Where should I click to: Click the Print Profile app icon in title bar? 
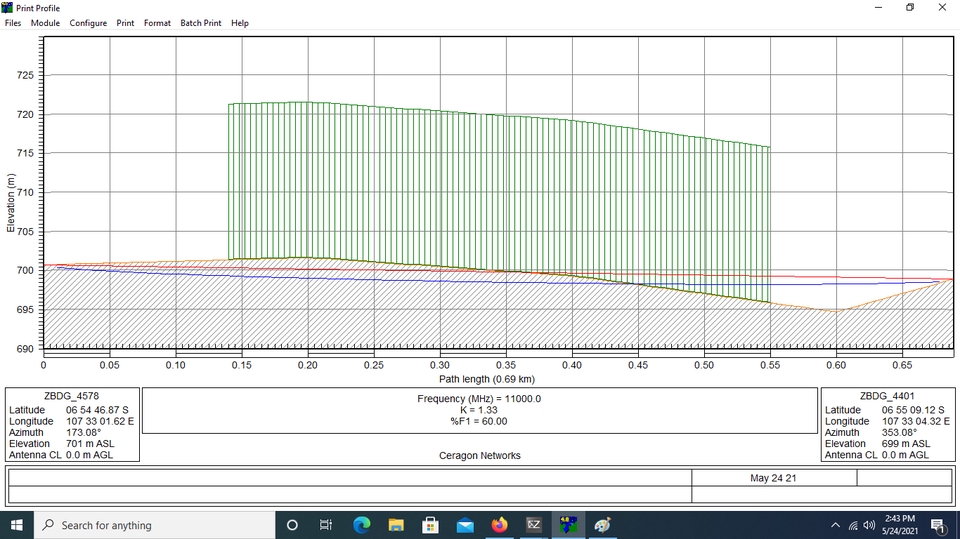tap(7, 7)
